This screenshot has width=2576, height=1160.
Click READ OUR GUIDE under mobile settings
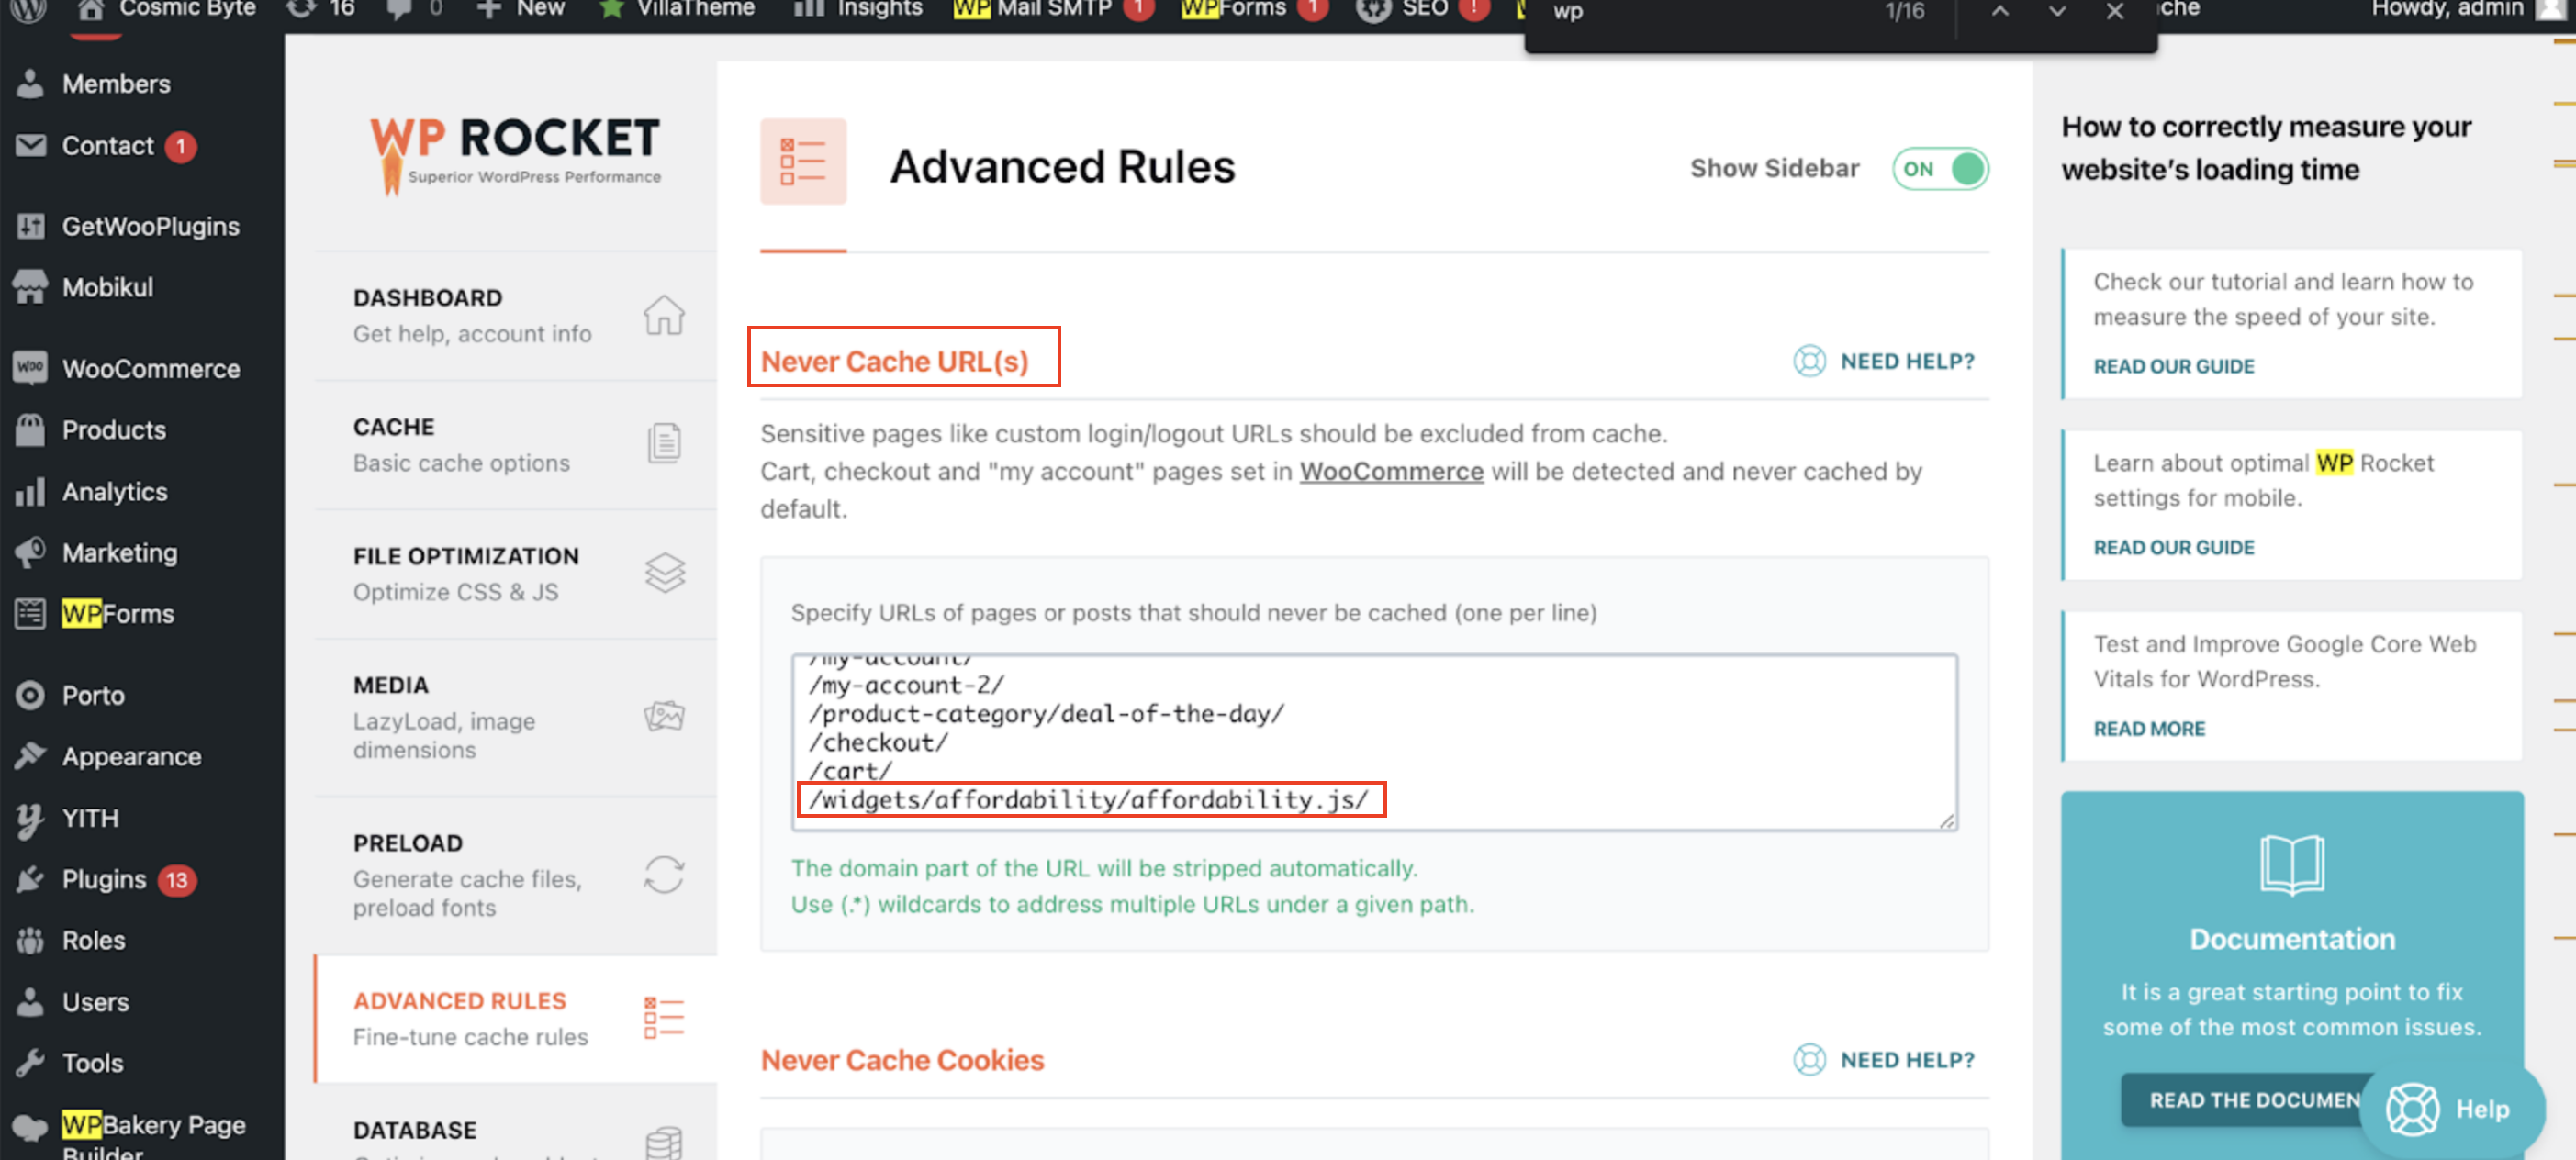click(x=2173, y=547)
